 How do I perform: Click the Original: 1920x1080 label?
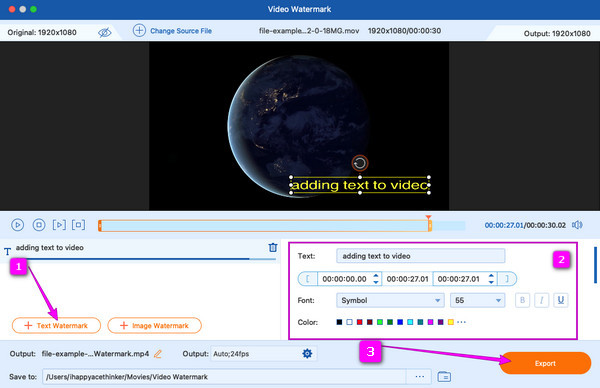coord(42,33)
